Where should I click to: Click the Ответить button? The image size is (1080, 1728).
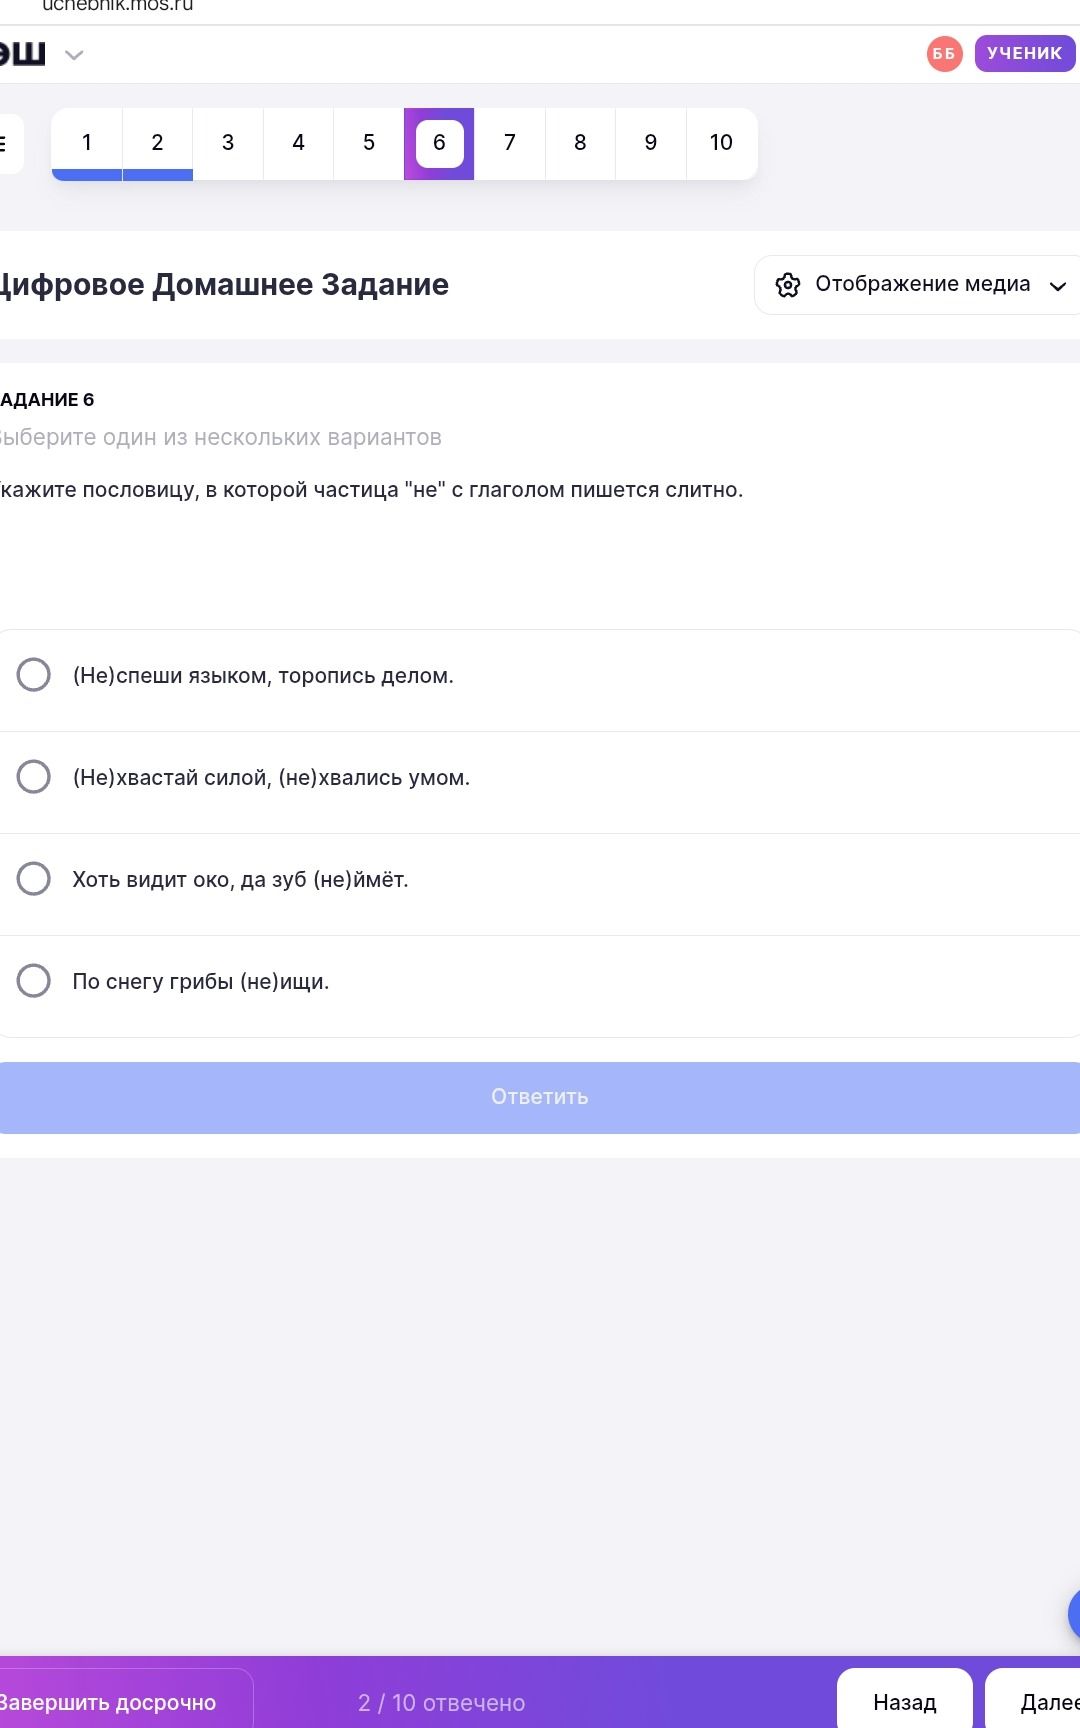click(540, 1097)
